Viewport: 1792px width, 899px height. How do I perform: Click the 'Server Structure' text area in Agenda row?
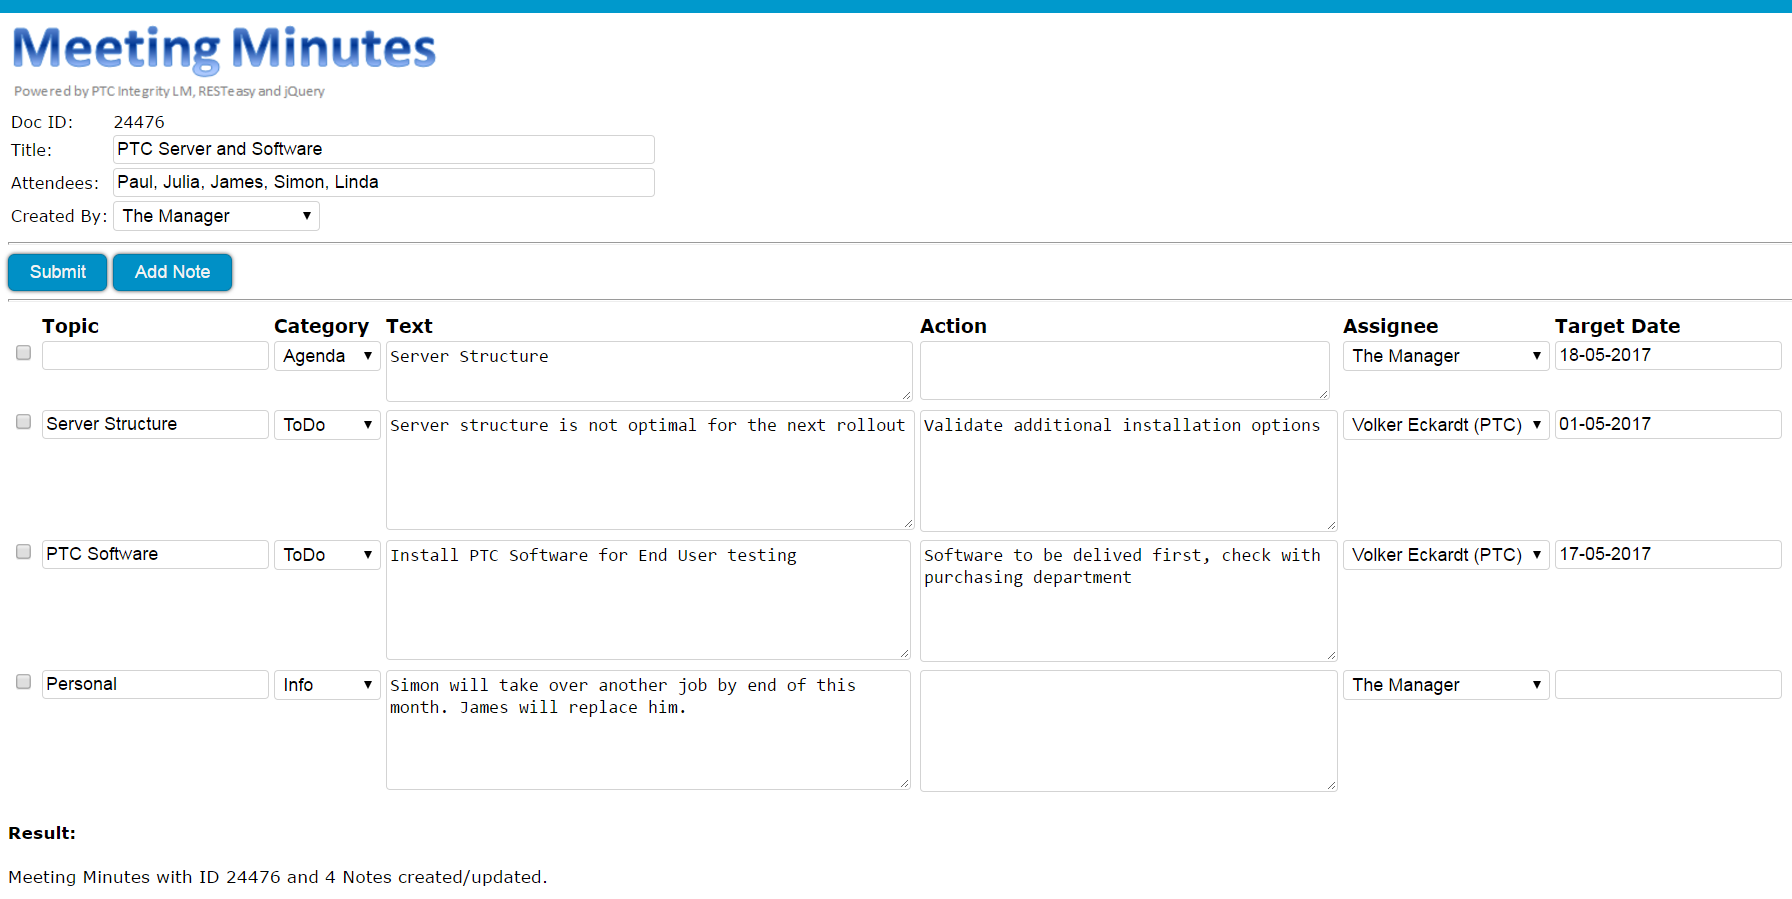tap(649, 371)
